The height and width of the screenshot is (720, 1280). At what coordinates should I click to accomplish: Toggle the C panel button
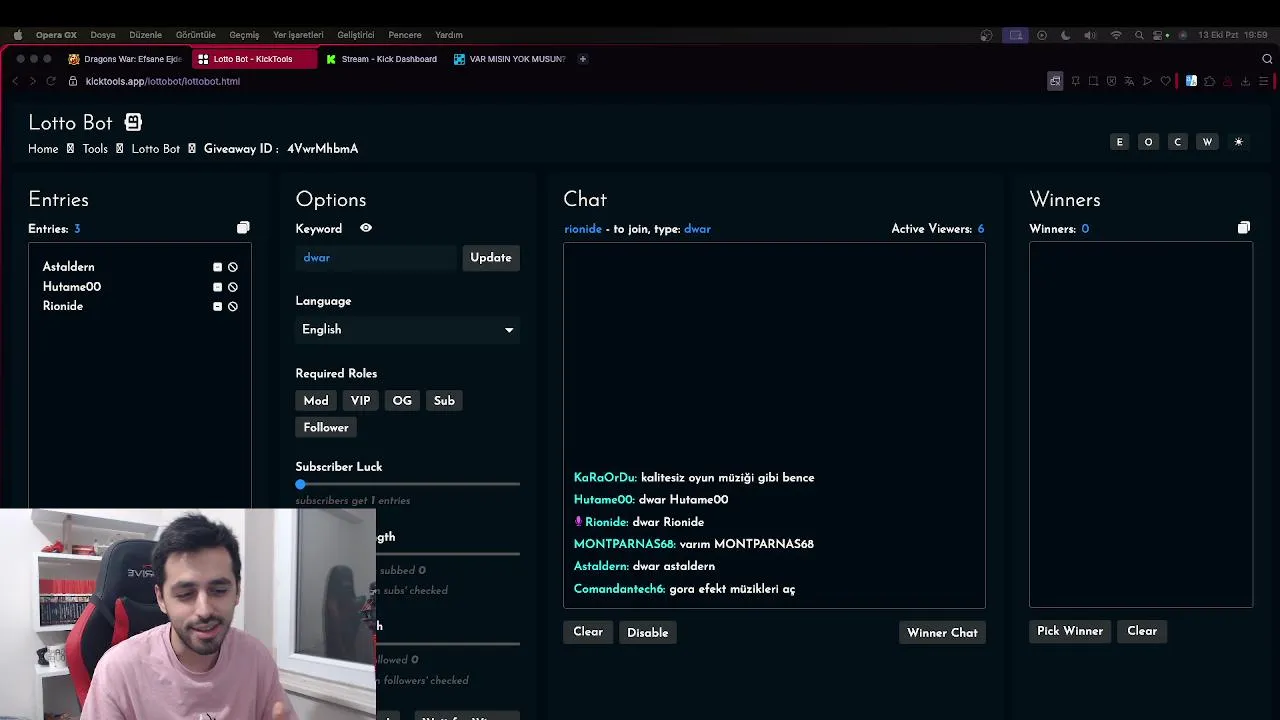pos(1177,142)
